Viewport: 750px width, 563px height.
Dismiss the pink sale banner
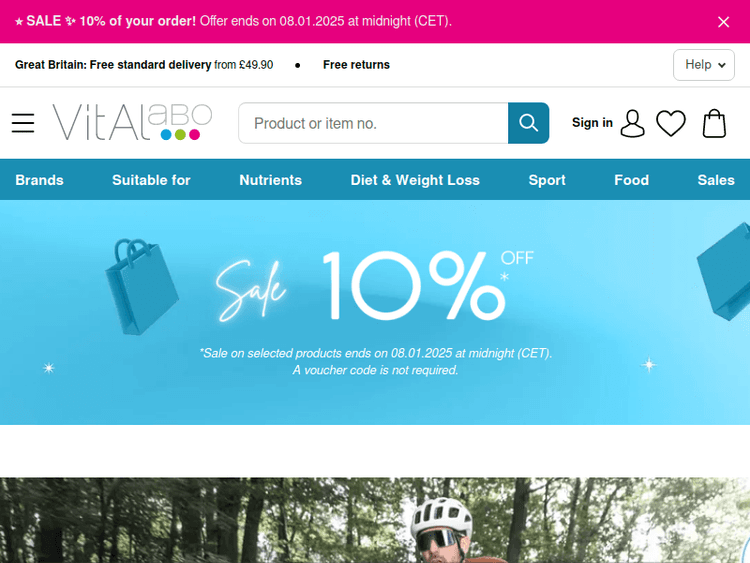(x=723, y=22)
